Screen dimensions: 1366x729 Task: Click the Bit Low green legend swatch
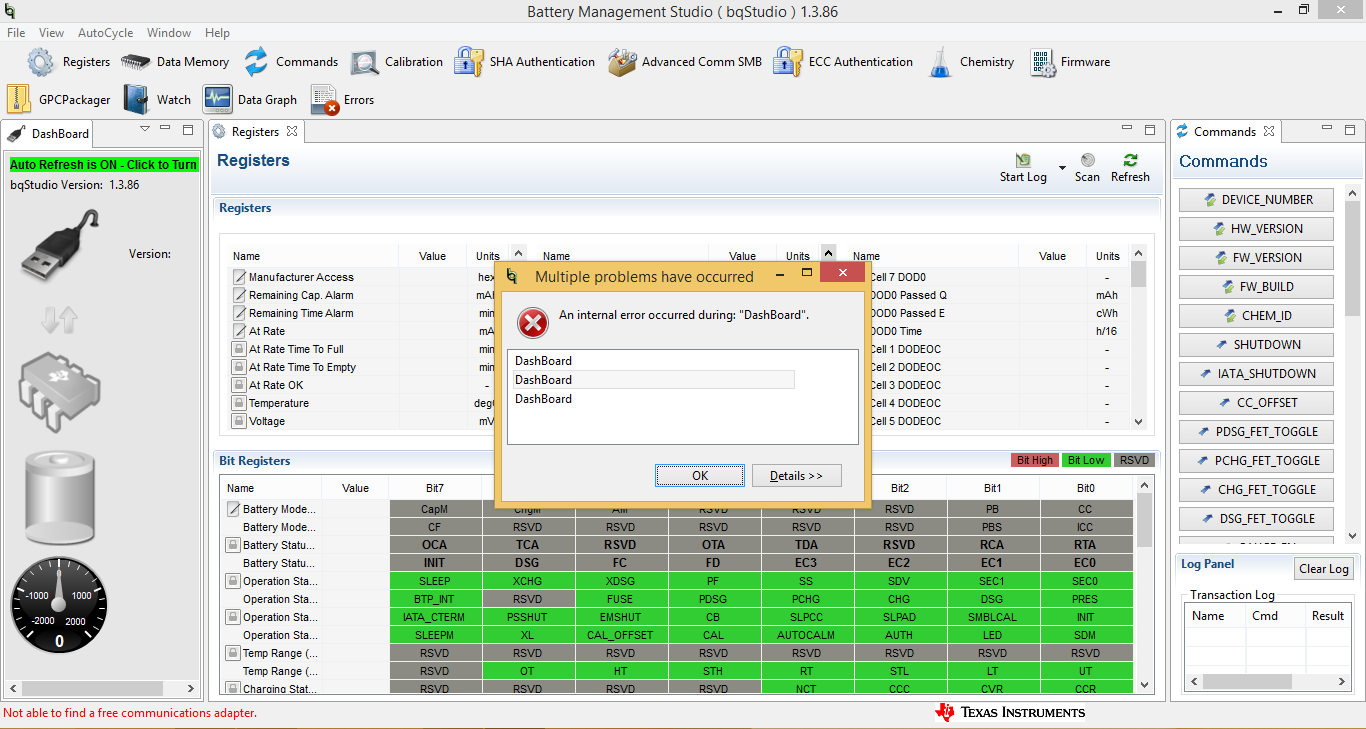pos(1085,460)
